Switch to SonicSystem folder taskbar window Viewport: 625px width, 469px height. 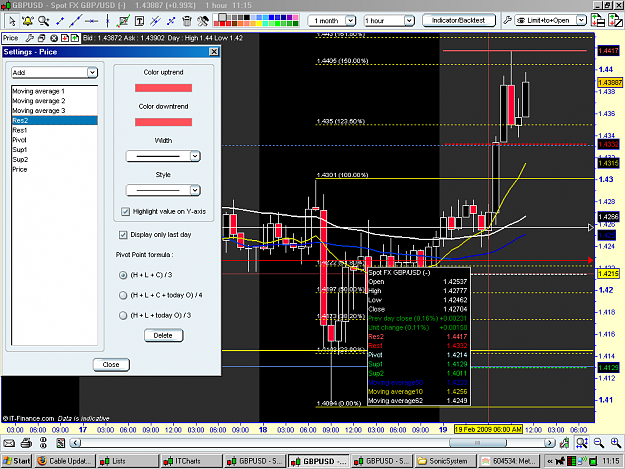click(x=445, y=461)
